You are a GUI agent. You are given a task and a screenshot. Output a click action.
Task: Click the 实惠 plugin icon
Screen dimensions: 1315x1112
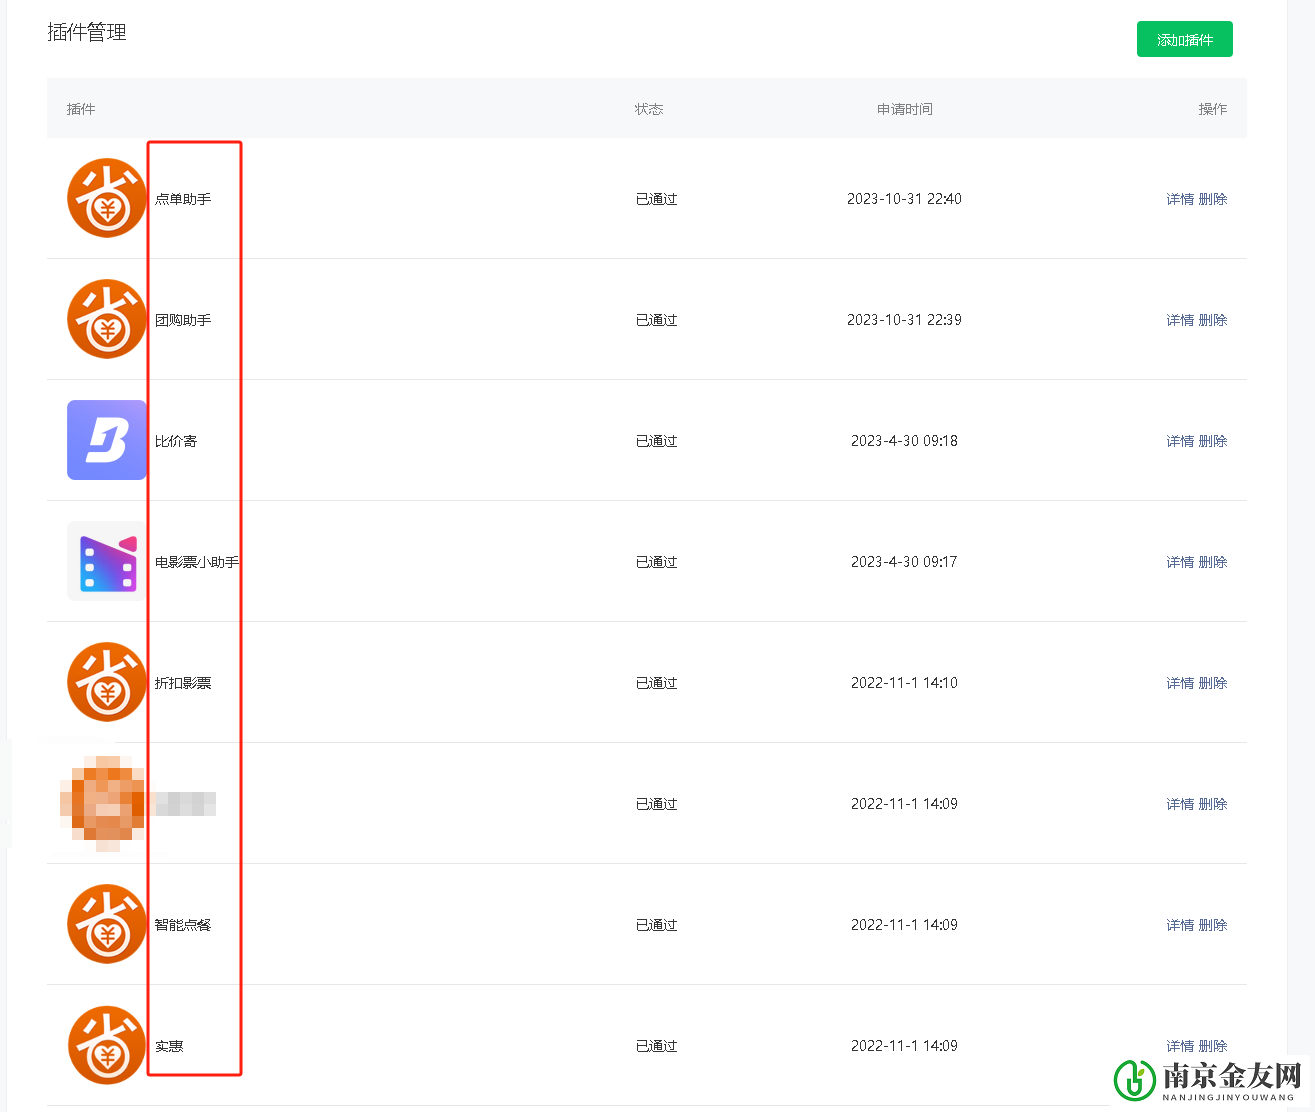107,1045
